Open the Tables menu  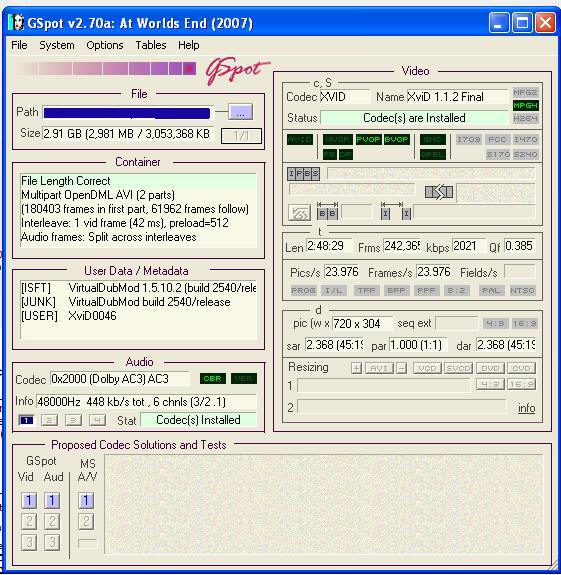coord(151,45)
